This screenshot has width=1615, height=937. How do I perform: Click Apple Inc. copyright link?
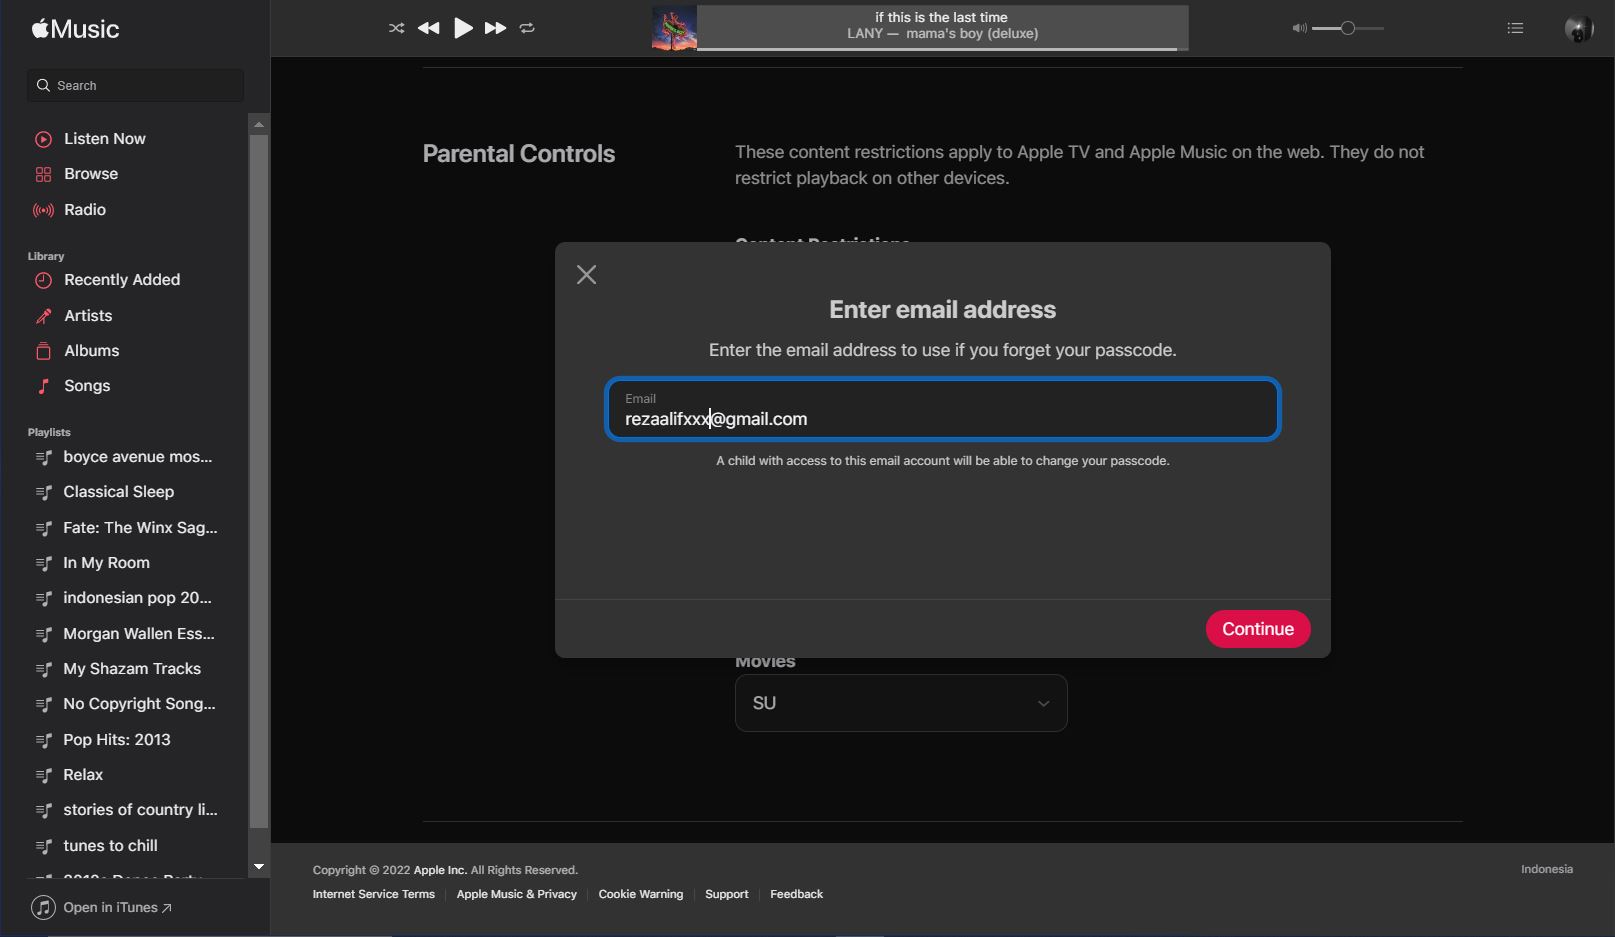(x=440, y=870)
